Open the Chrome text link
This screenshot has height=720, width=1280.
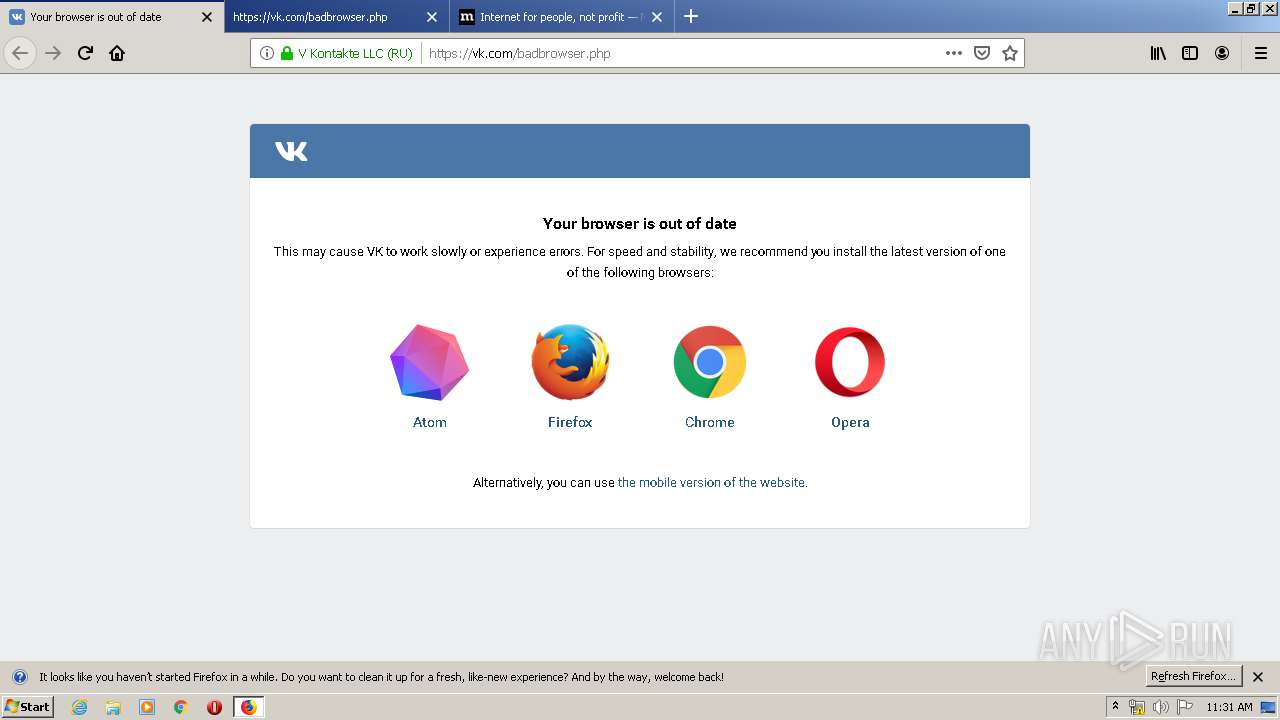coord(710,422)
